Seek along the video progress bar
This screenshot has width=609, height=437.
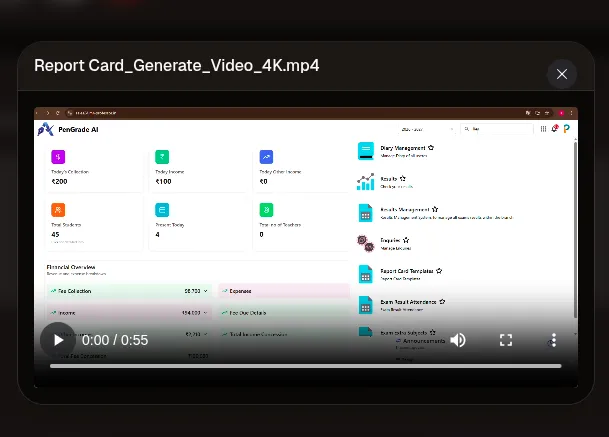pyautogui.click(x=306, y=366)
